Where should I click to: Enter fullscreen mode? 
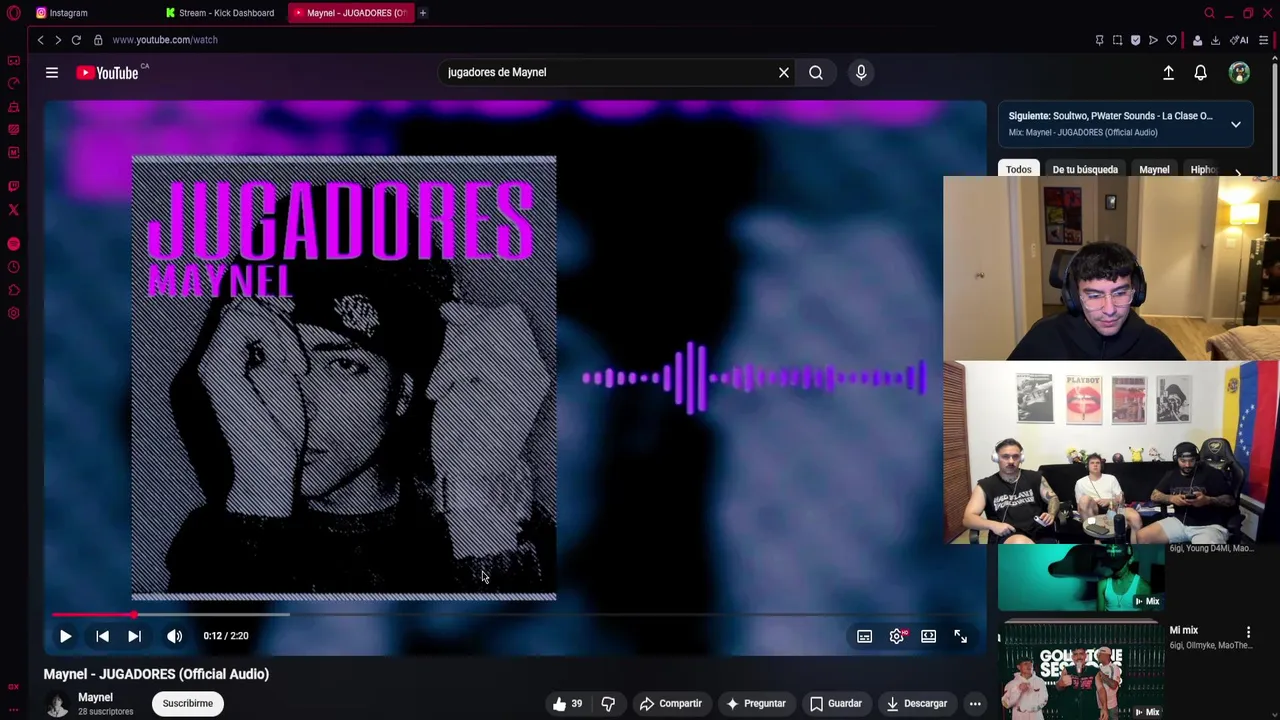tap(960, 636)
